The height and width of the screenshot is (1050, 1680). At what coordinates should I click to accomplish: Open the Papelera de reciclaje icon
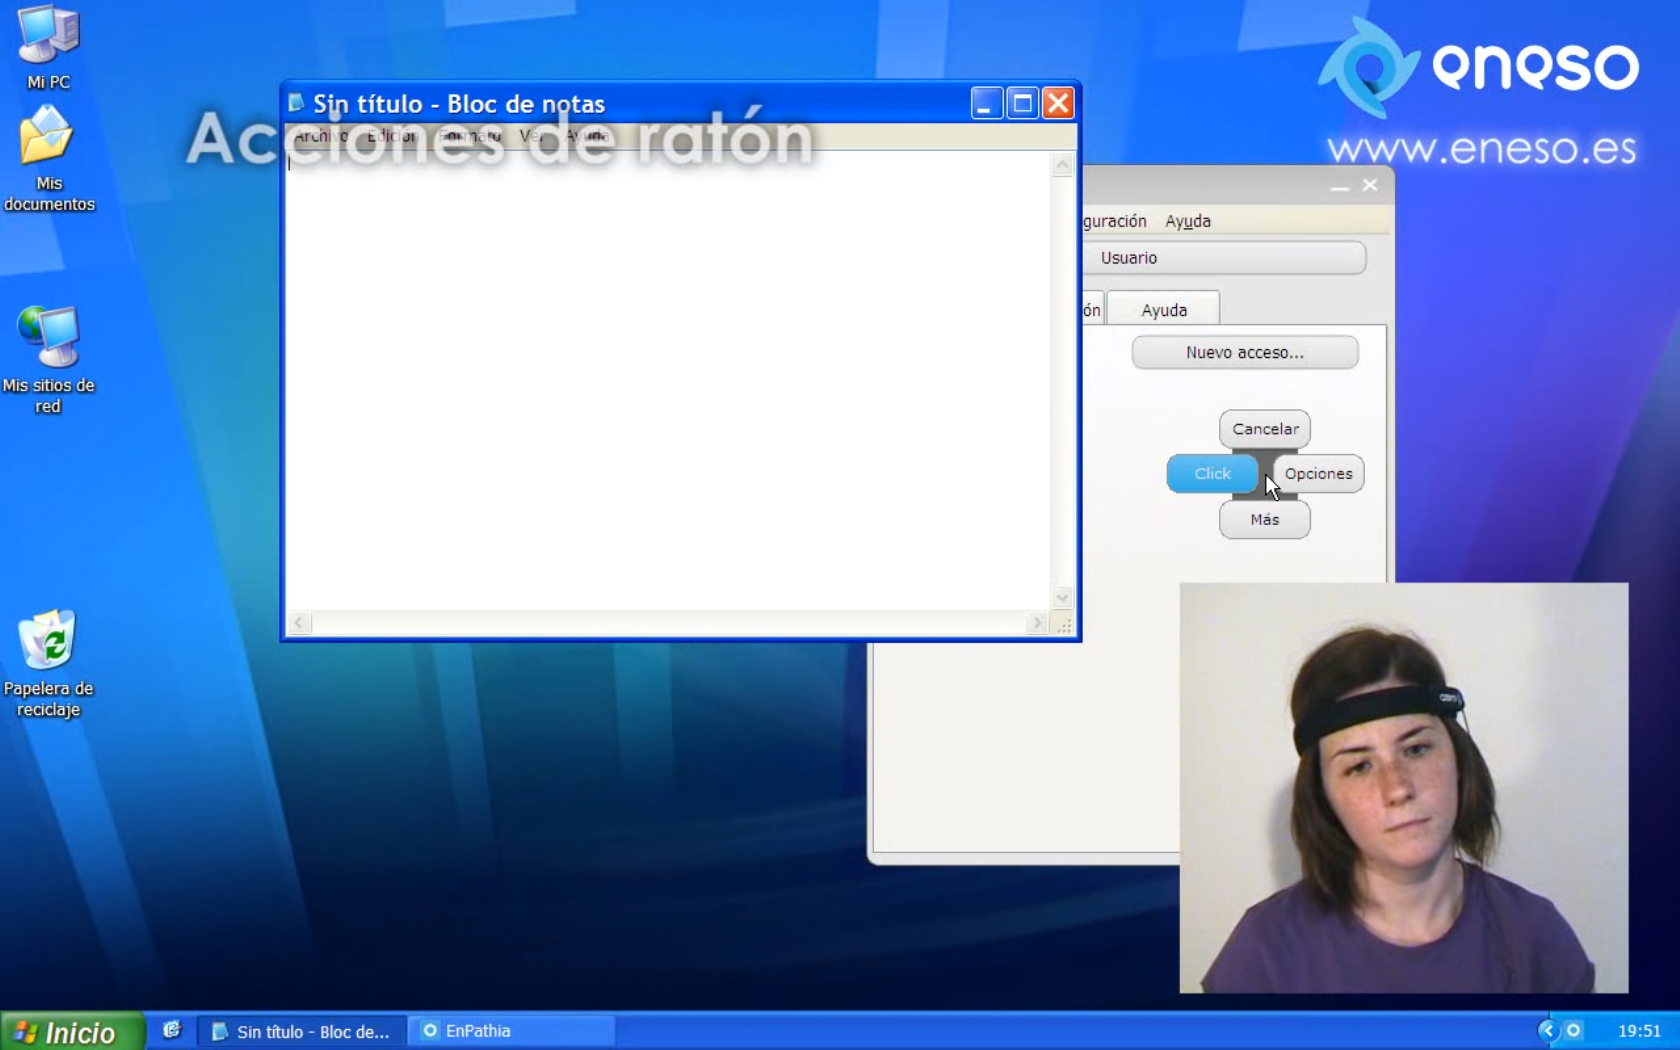[48, 664]
